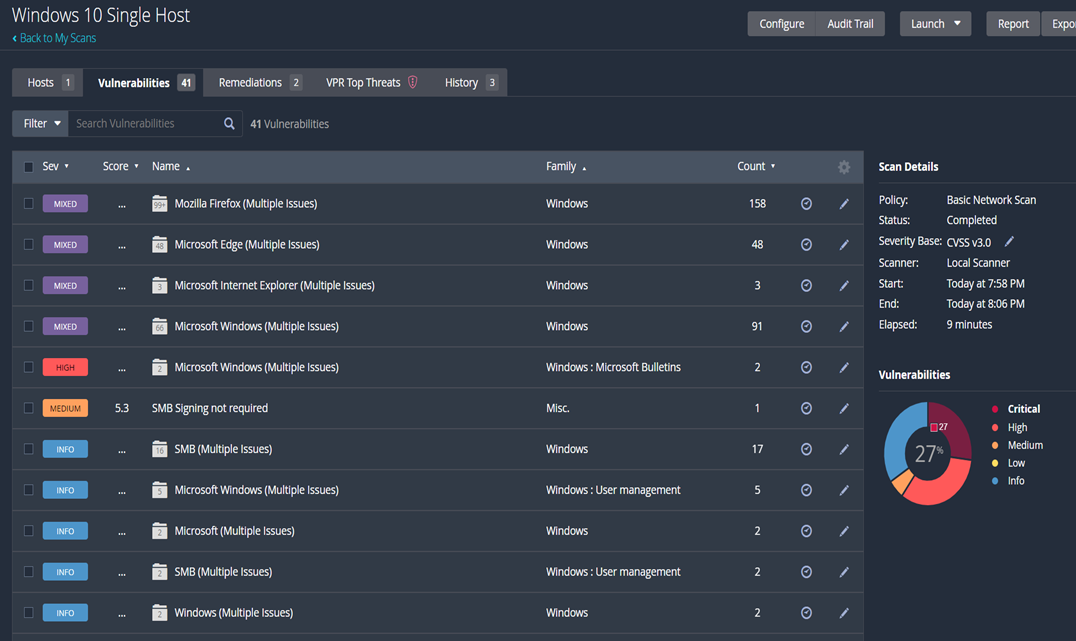Check the HIGH severity row checkbox
This screenshot has height=641, width=1076.
click(28, 367)
